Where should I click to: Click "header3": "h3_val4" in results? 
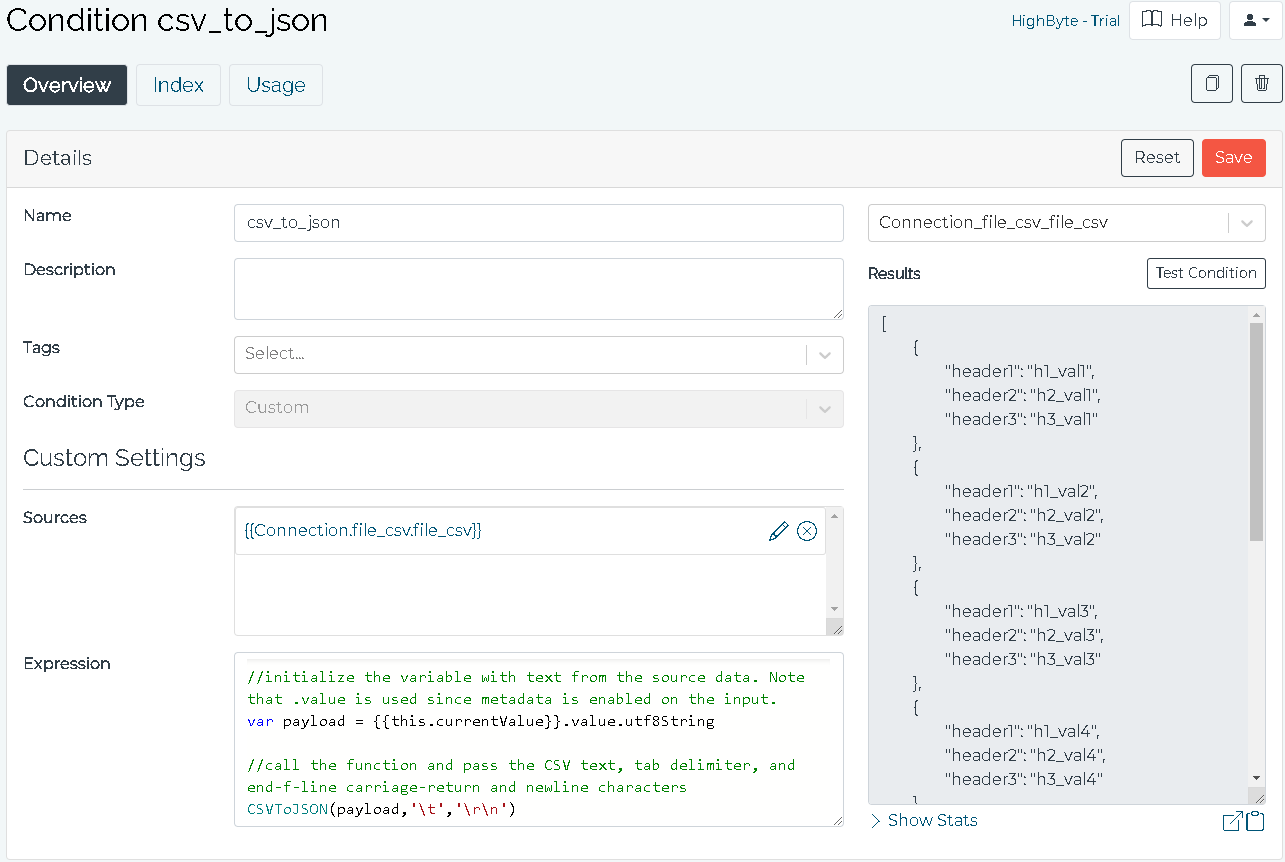(x=1023, y=779)
